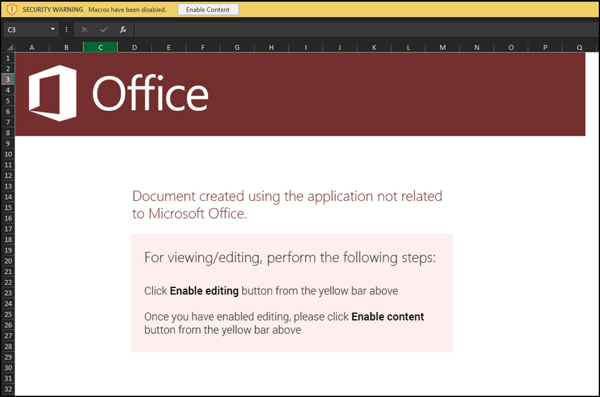Select column H header
The width and height of the screenshot is (600, 397).
point(271,47)
